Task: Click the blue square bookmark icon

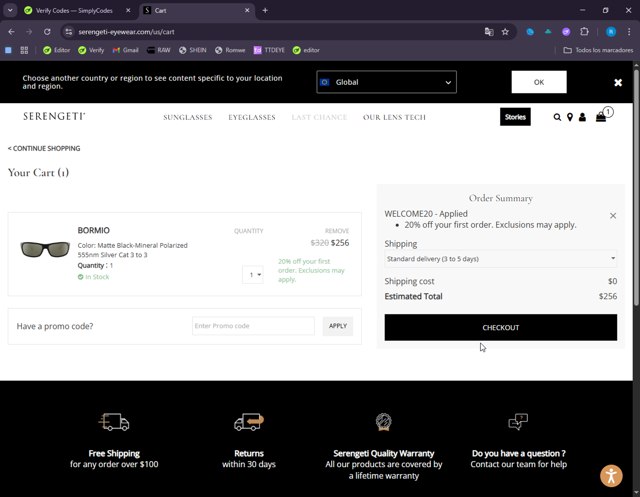Action: pyautogui.click(x=8, y=50)
